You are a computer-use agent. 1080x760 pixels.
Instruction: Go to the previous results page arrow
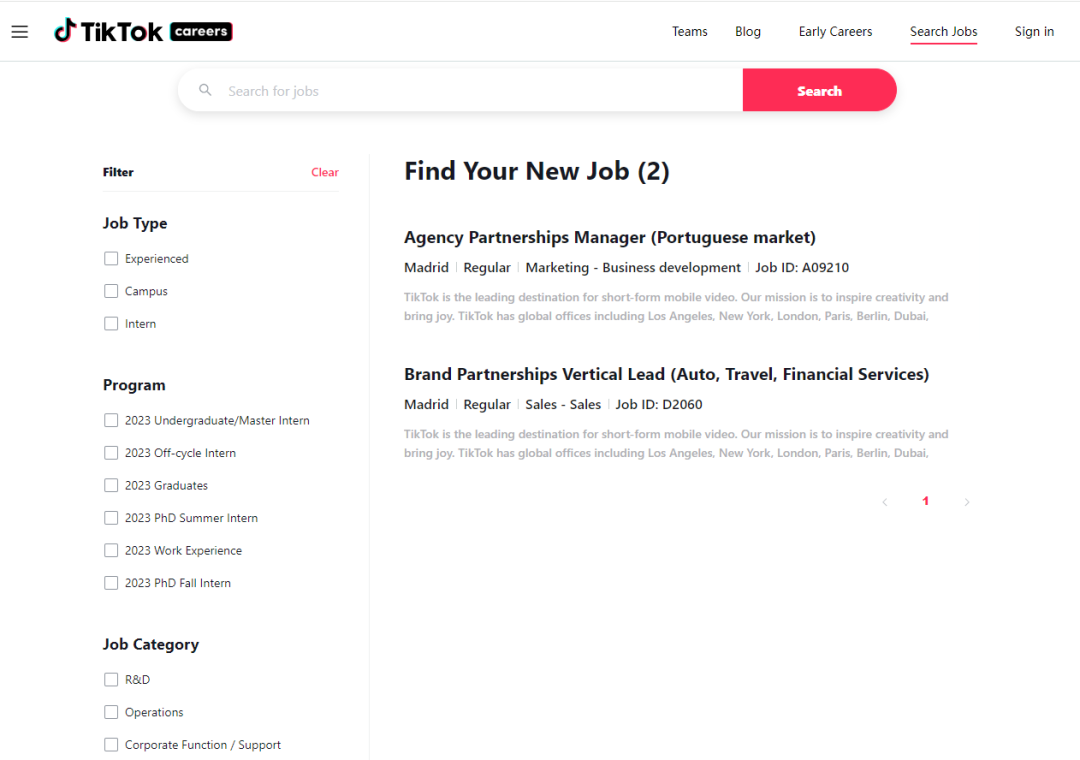click(x=885, y=502)
